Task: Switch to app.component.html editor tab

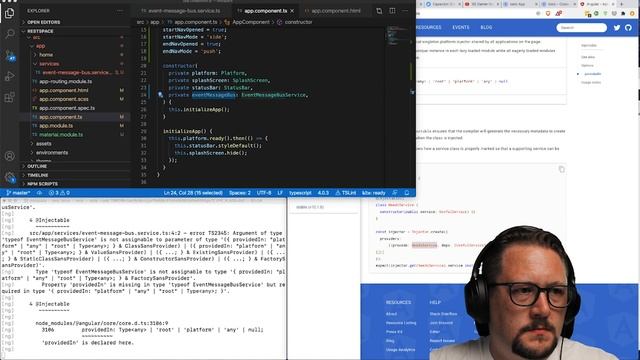Action: pyautogui.click(x=336, y=11)
